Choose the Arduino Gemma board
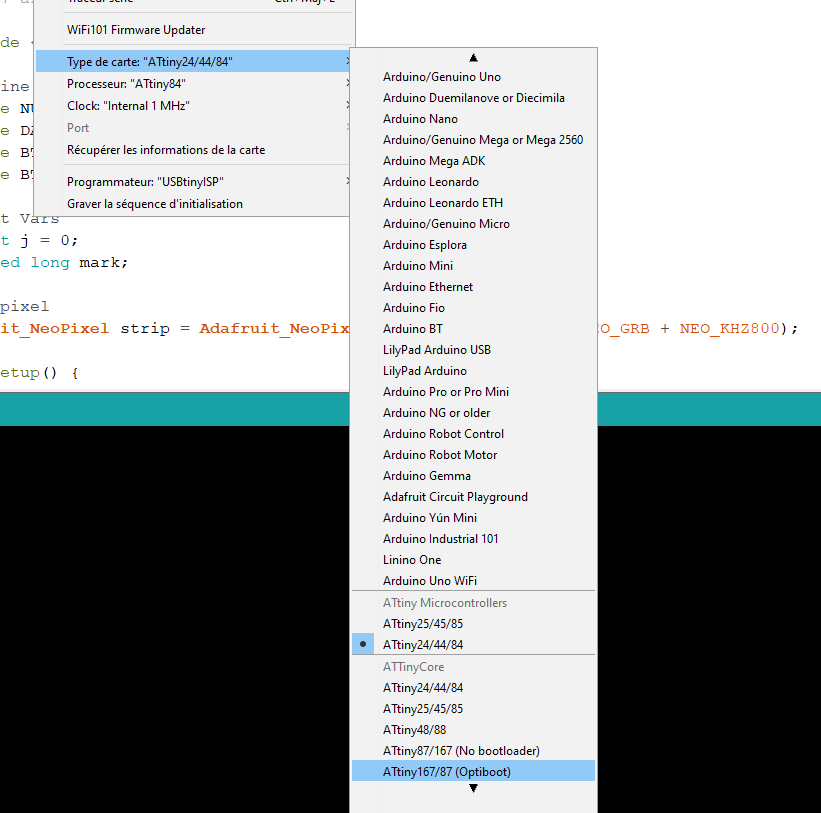The width and height of the screenshot is (821, 813). [x=473, y=476]
